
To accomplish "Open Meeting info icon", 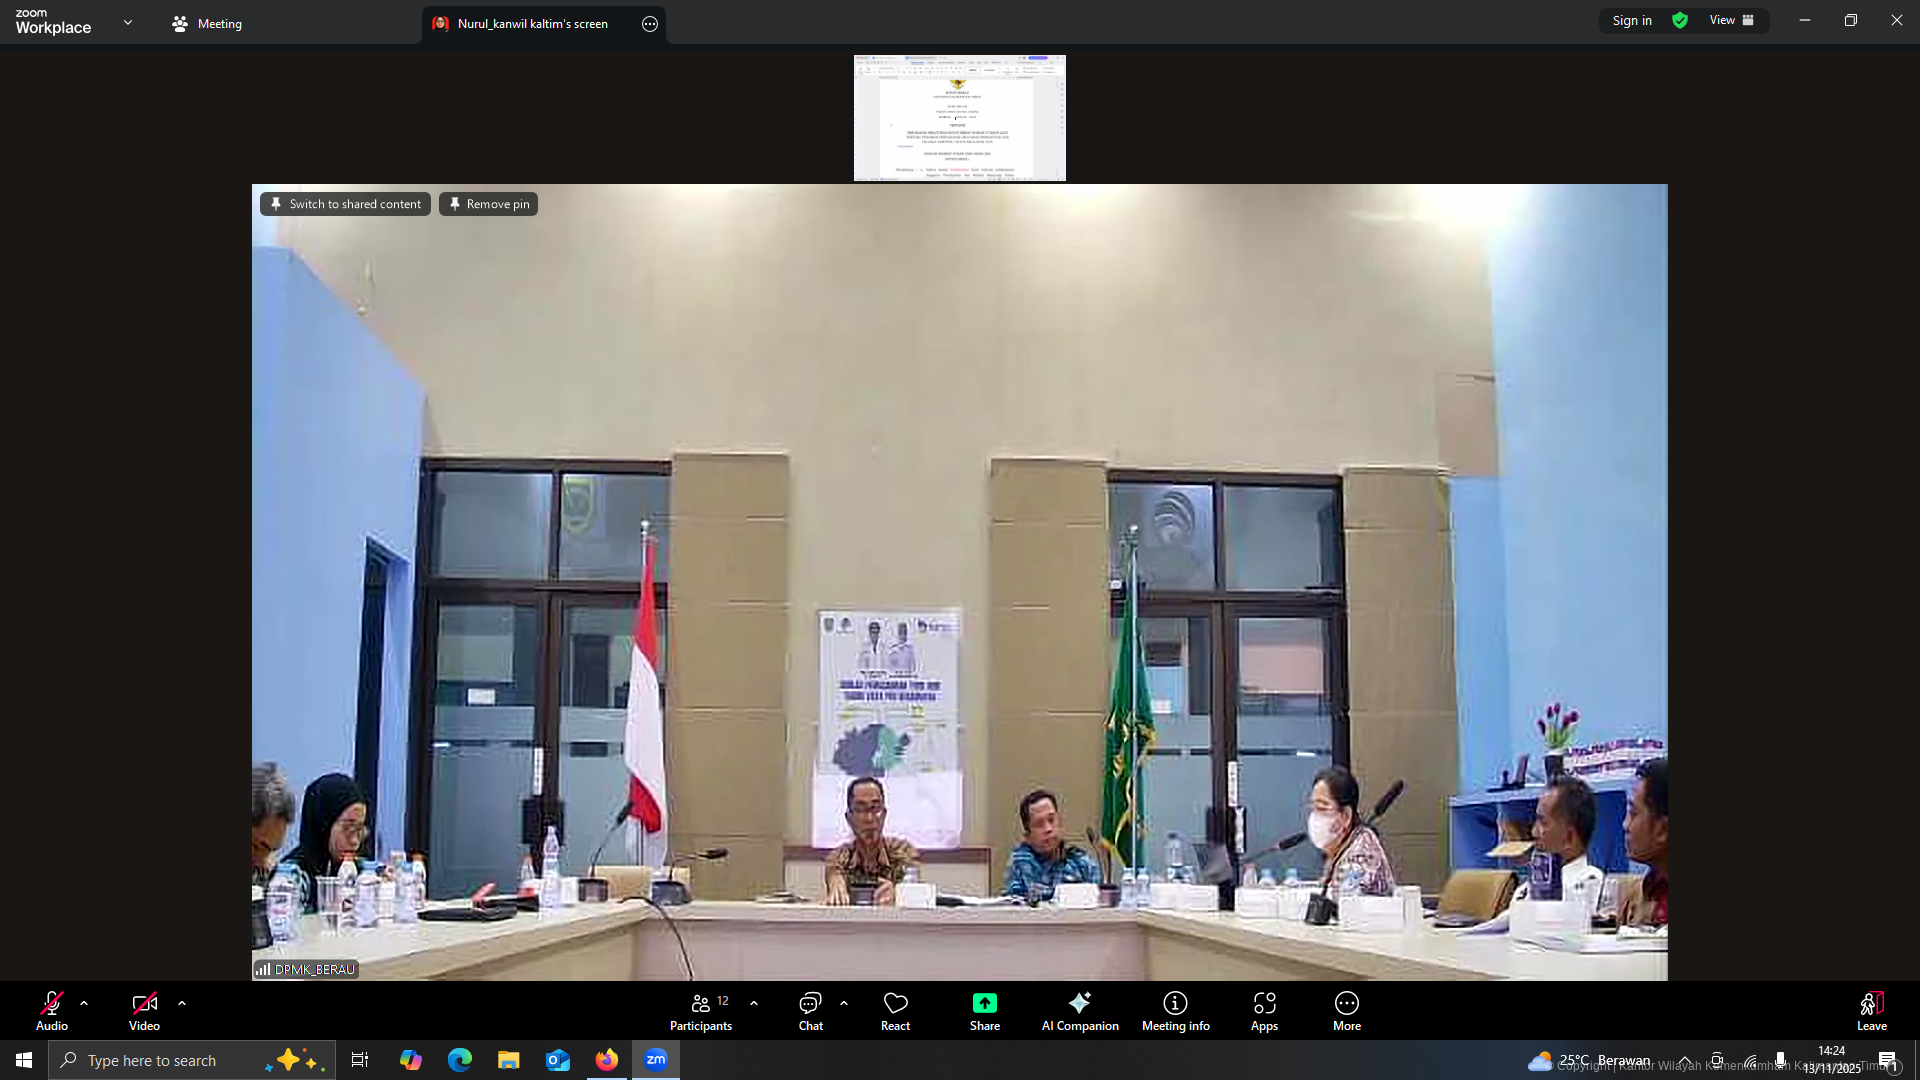I will click(1175, 1003).
